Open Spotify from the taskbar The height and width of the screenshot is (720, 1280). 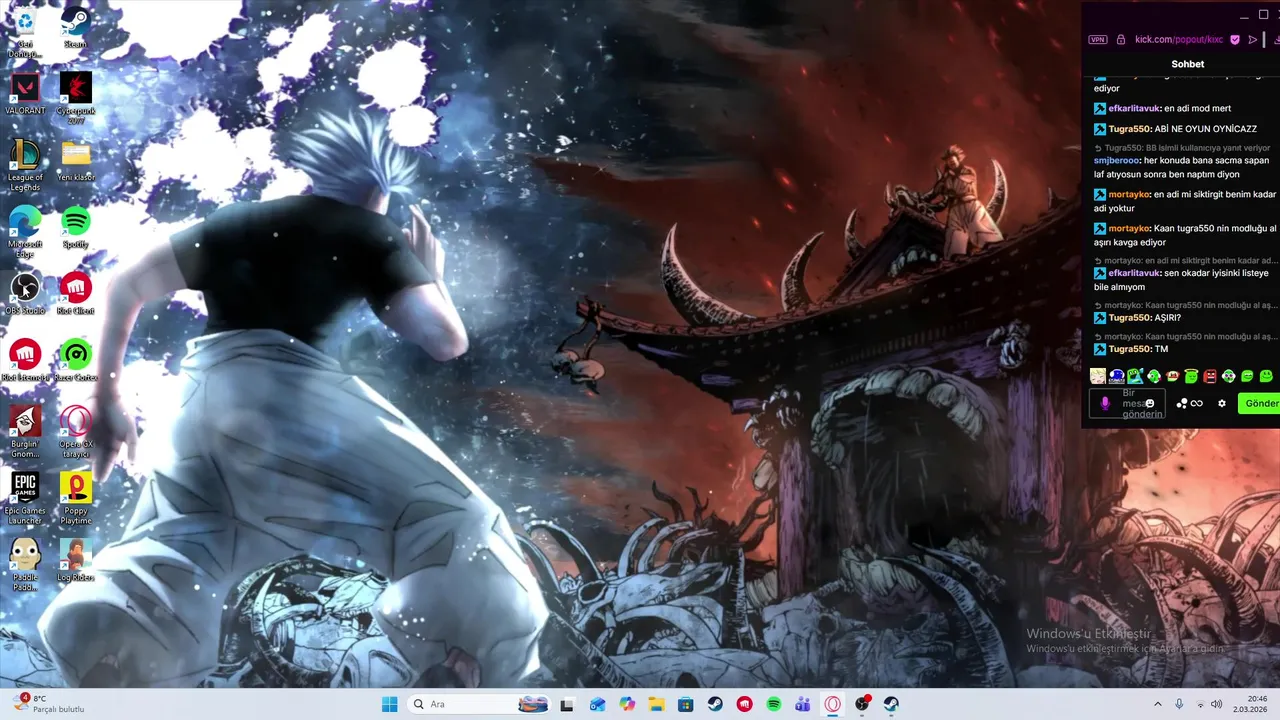(x=773, y=704)
